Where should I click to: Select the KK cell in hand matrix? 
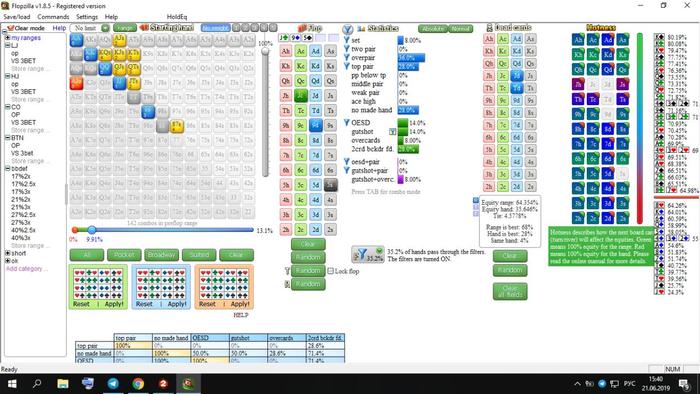91,54
